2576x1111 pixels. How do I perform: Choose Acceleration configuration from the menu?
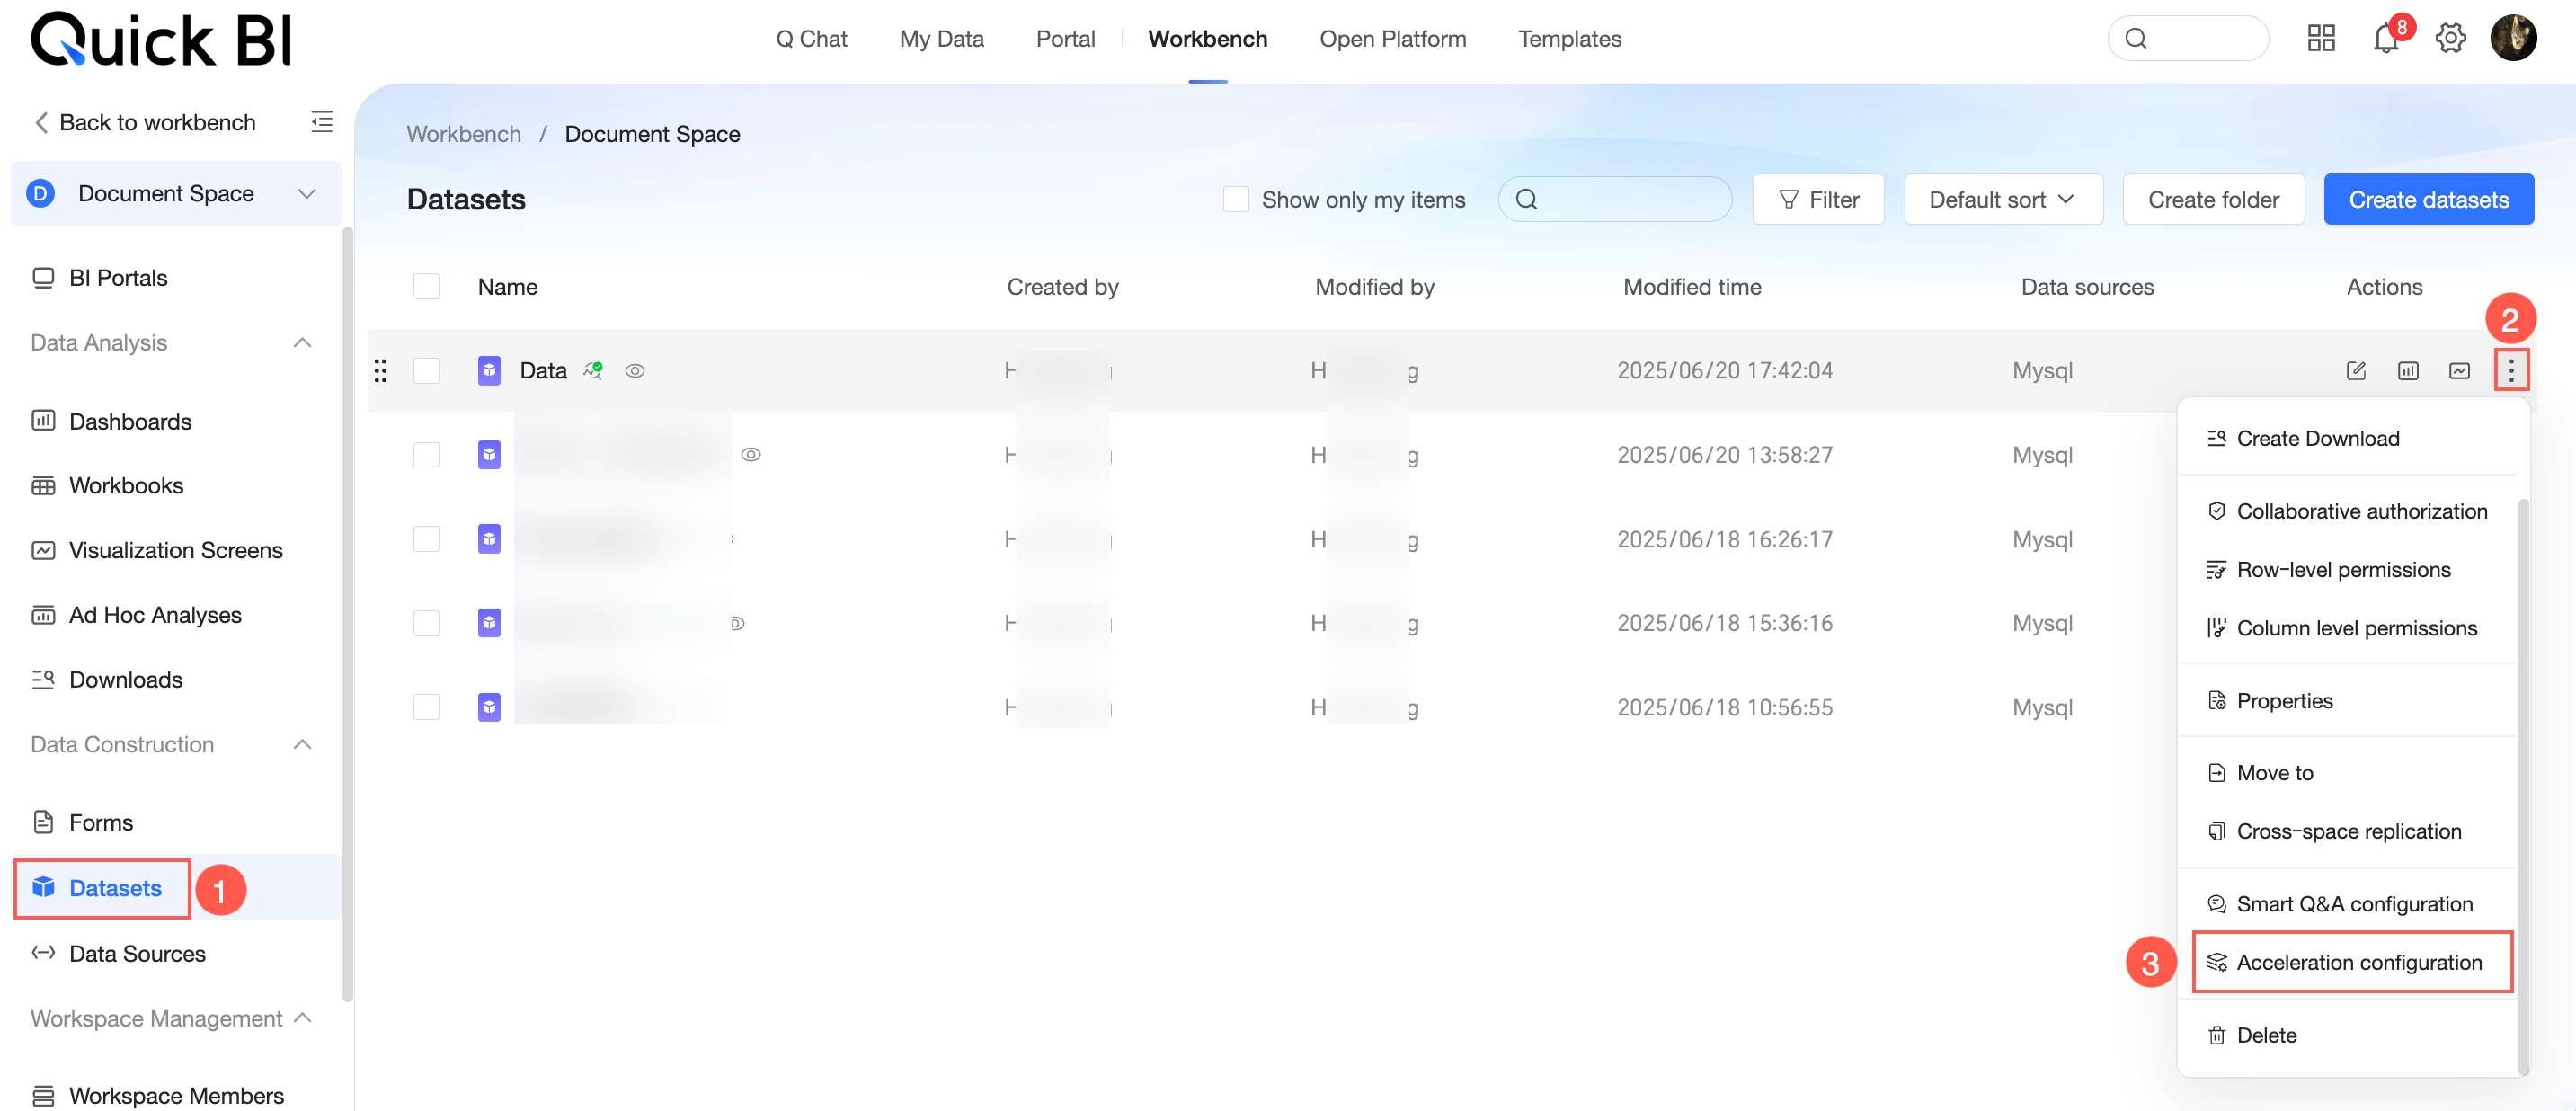2358,962
